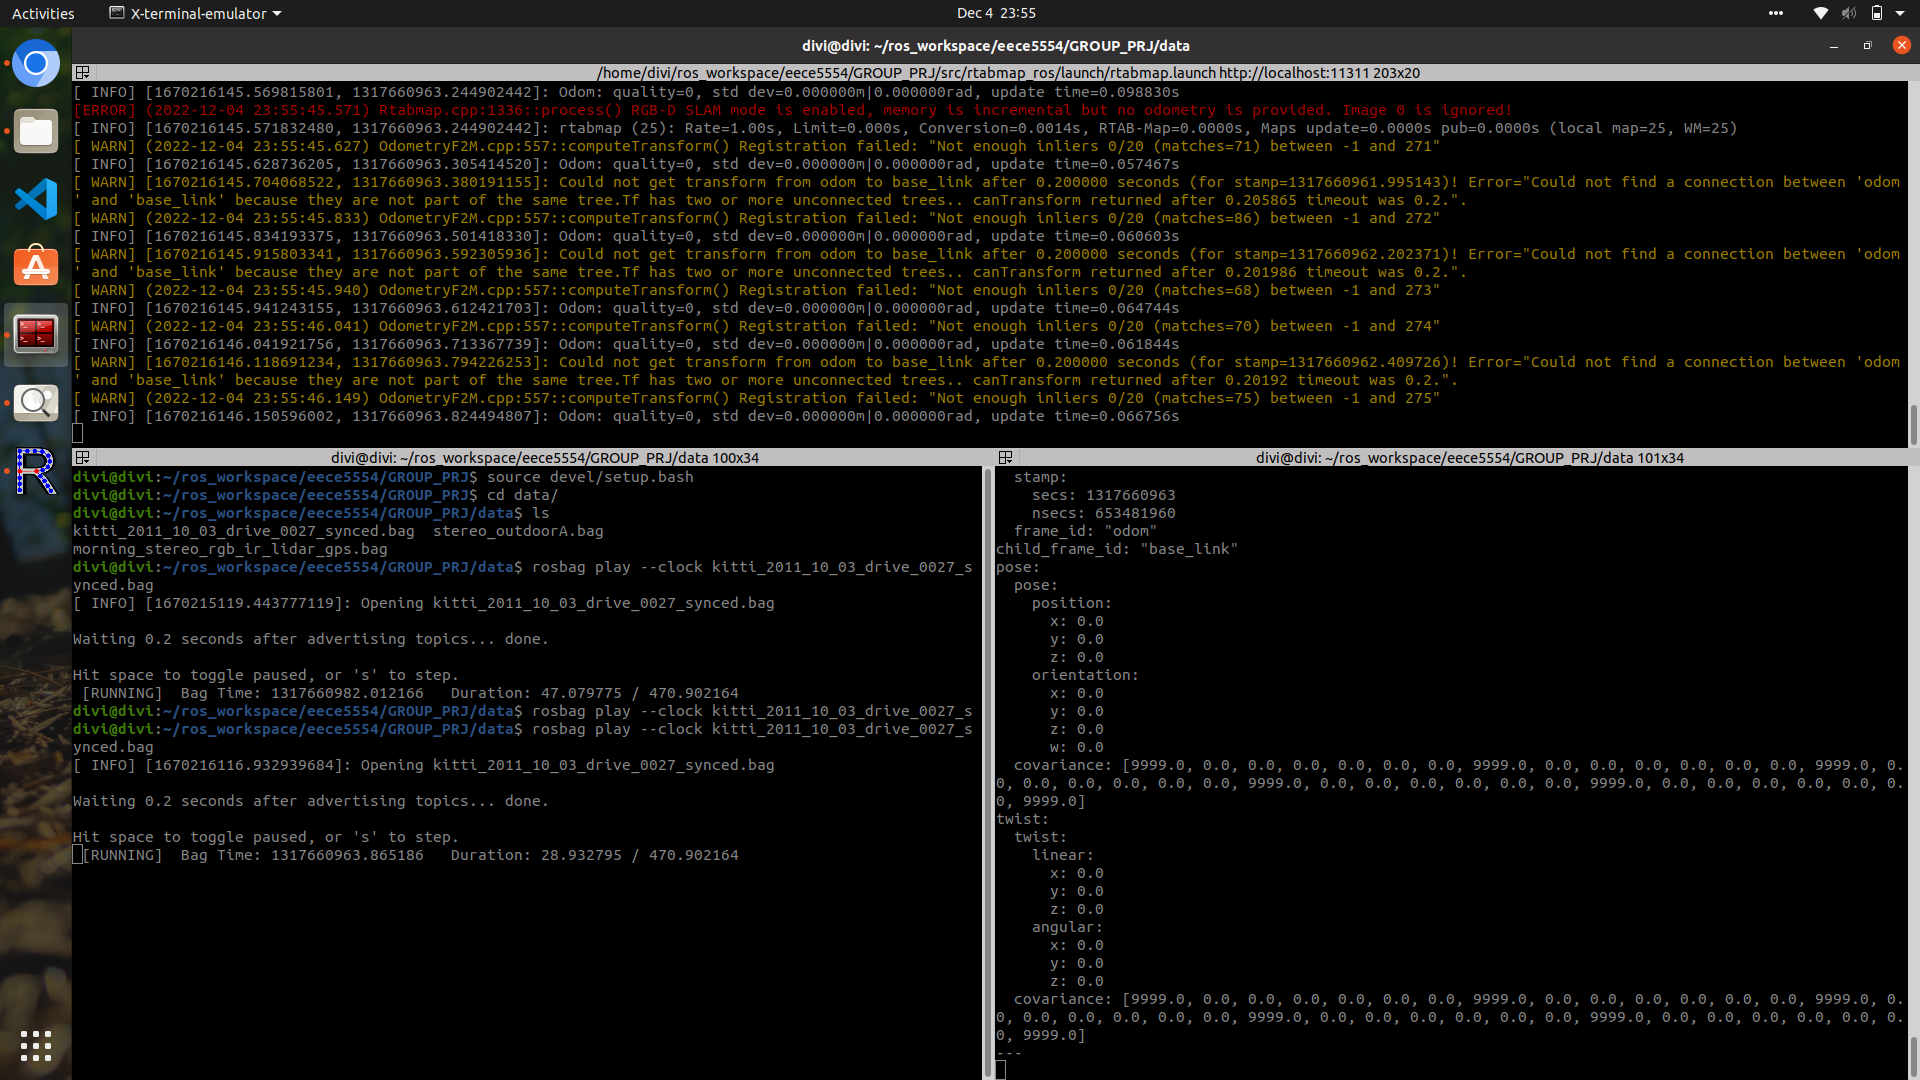Open the Dec 4 23:55 clock menu
This screenshot has height=1080, width=1920.
[x=995, y=13]
